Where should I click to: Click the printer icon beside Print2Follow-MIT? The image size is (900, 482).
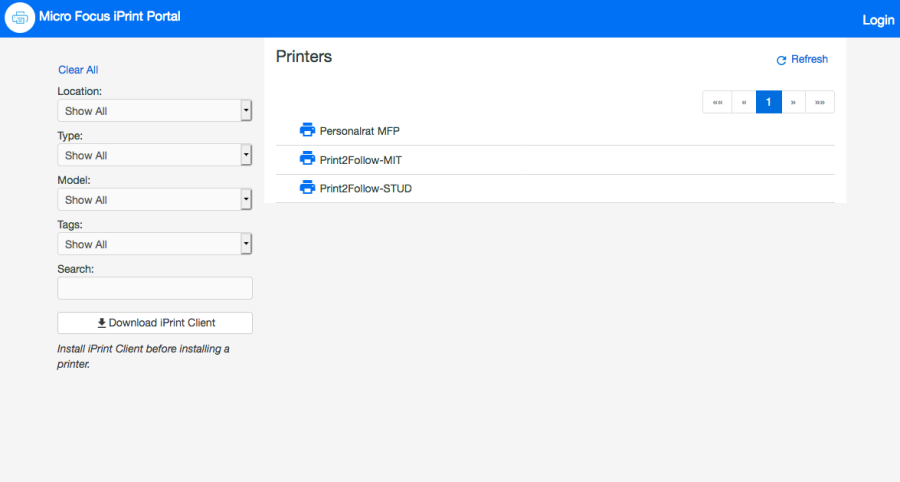[x=307, y=159]
